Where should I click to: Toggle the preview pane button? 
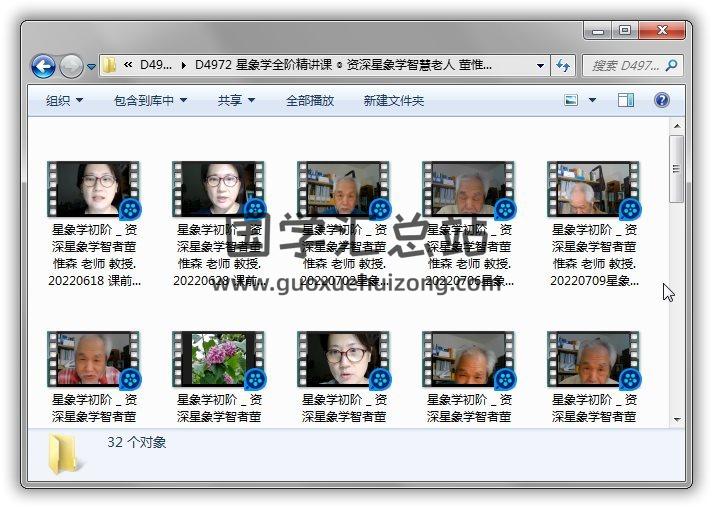click(626, 100)
